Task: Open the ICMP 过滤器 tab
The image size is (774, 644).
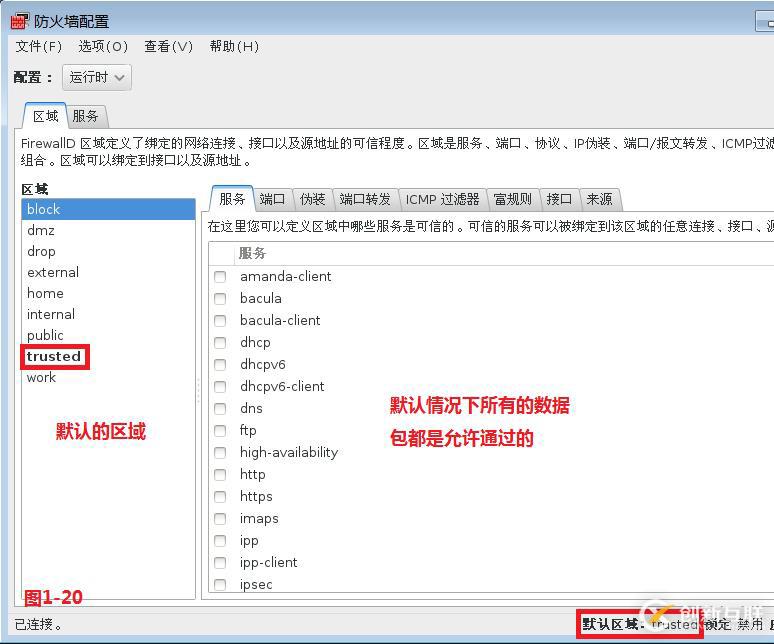Action: coord(442,199)
